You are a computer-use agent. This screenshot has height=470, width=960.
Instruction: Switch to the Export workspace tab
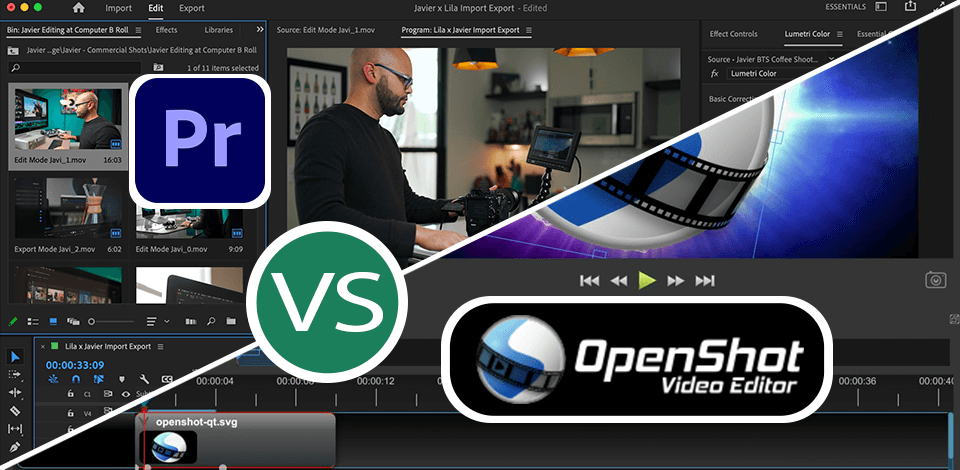(192, 9)
